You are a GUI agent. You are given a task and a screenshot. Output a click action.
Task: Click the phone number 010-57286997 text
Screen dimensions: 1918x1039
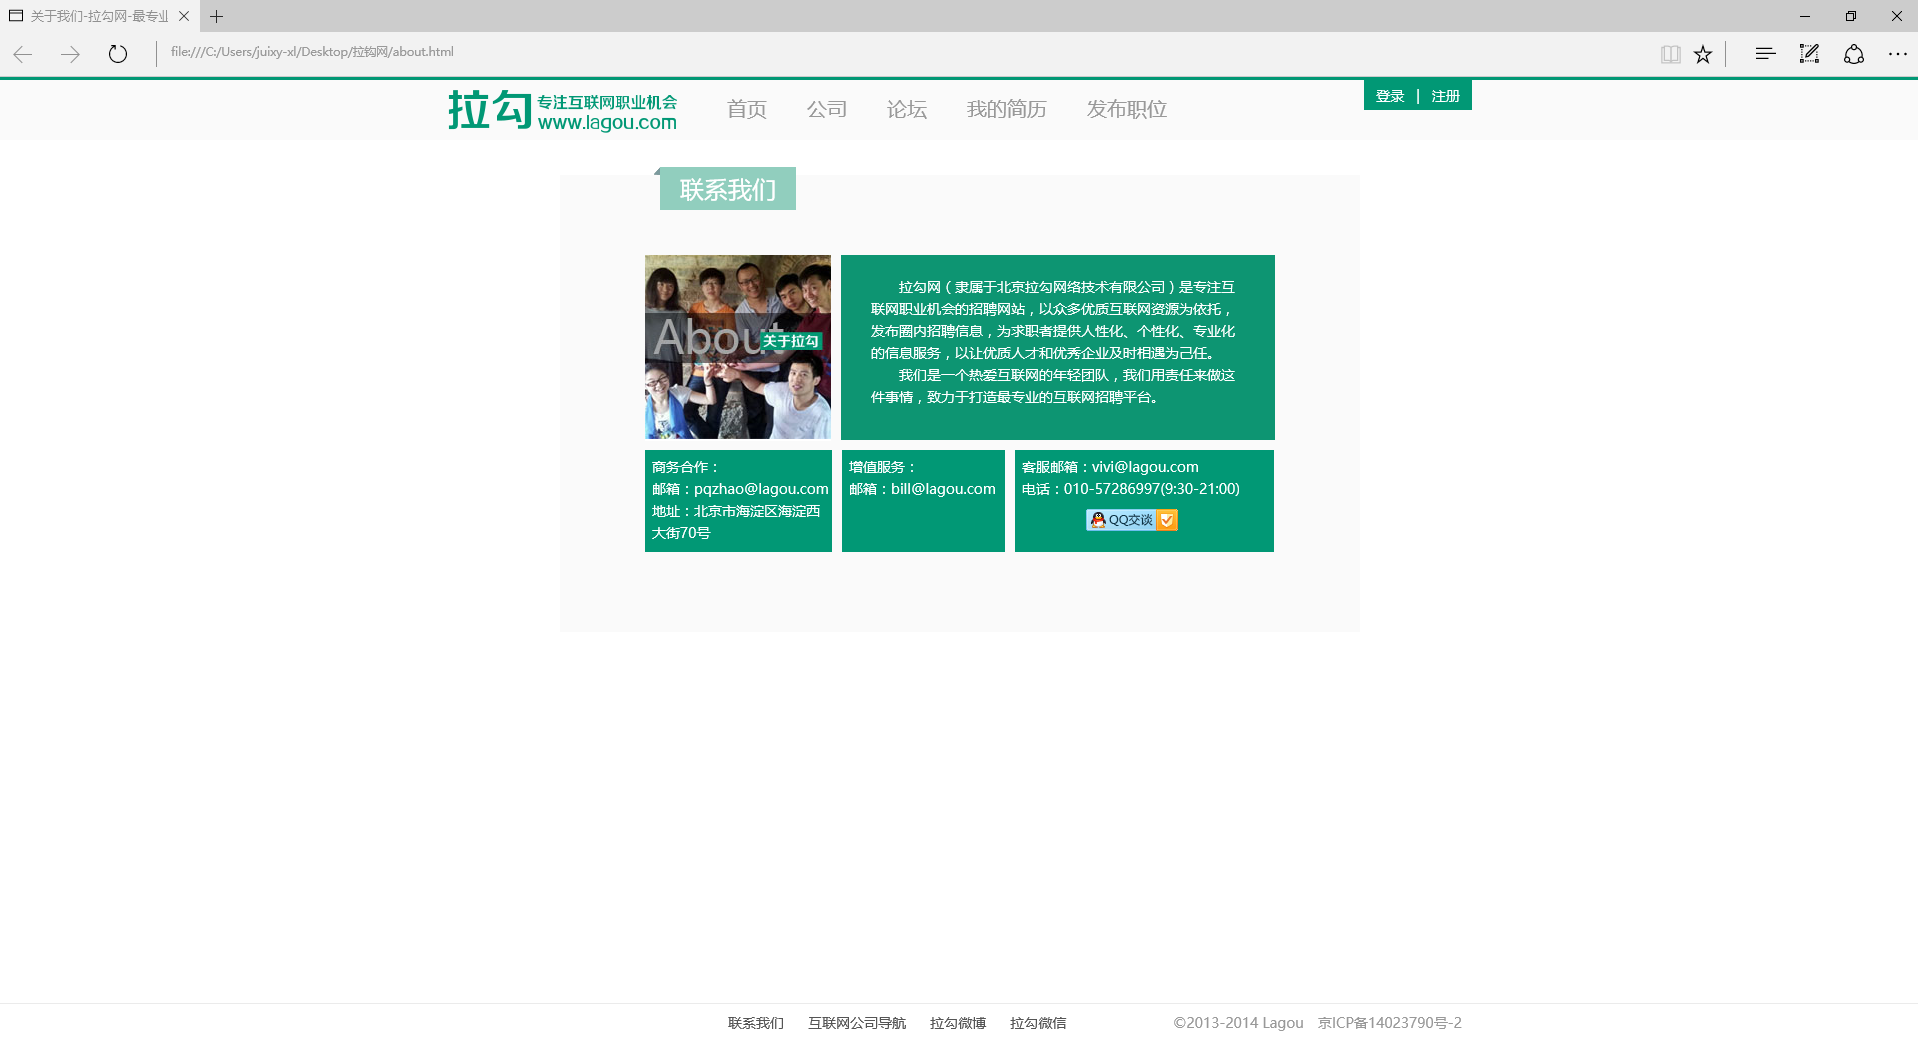(1111, 489)
